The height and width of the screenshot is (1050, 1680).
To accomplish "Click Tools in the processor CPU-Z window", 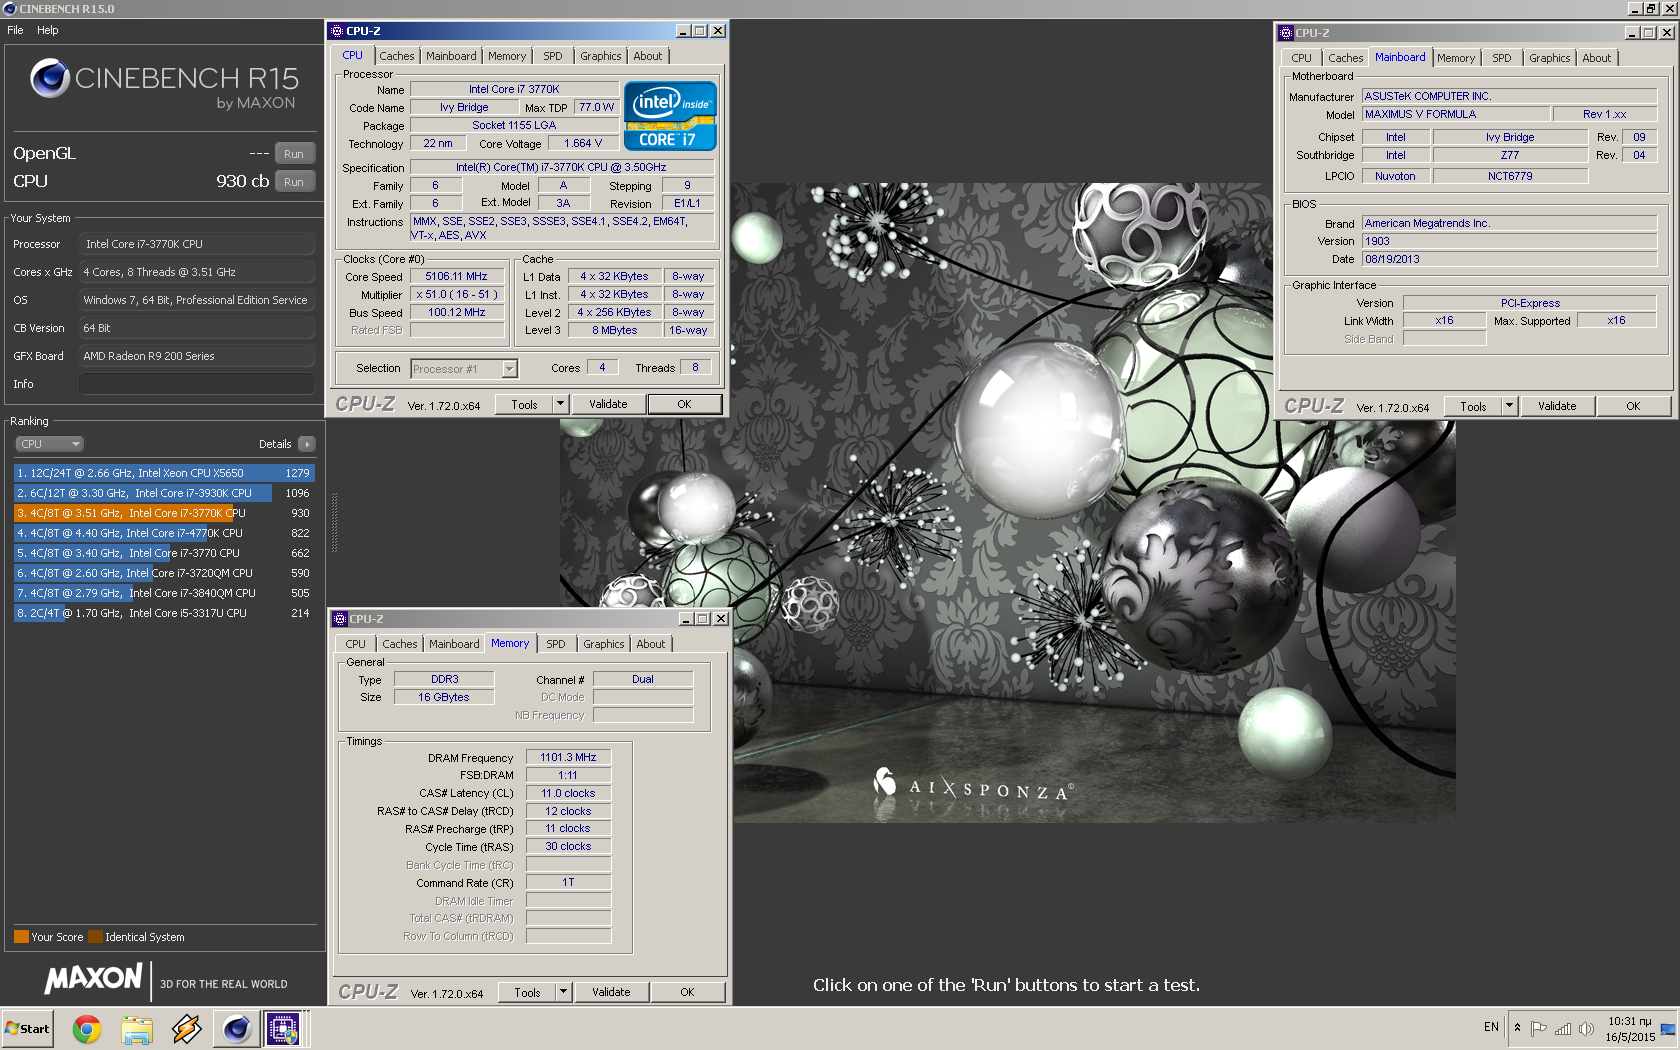I will click(x=524, y=404).
